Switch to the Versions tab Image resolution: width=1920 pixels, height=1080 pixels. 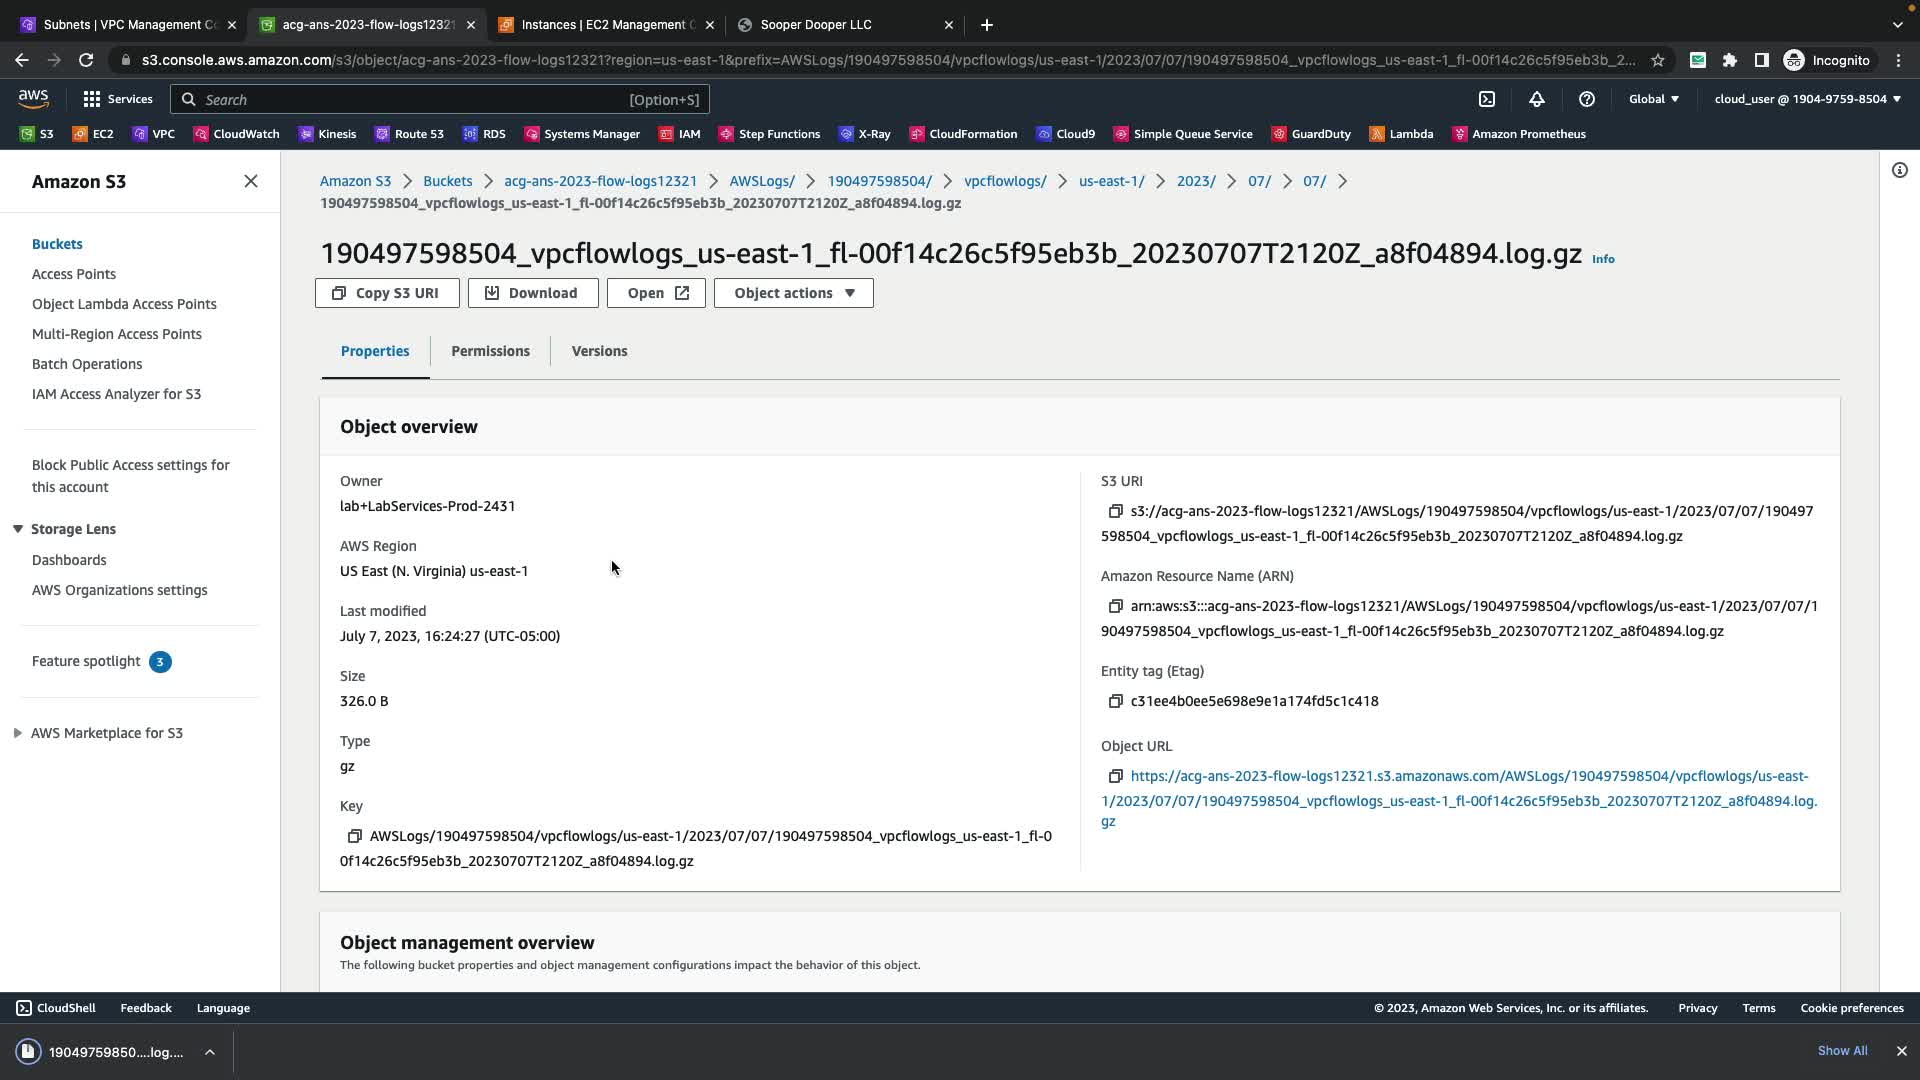(x=599, y=351)
